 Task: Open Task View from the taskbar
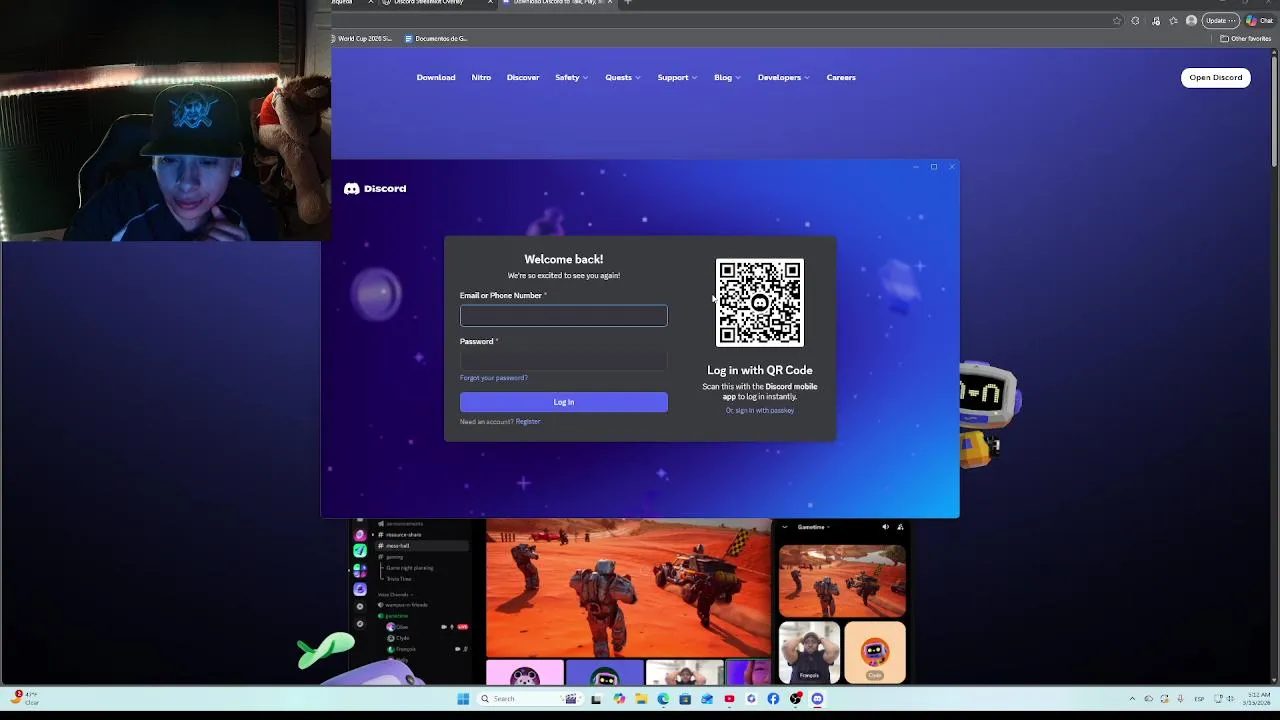pyautogui.click(x=596, y=699)
